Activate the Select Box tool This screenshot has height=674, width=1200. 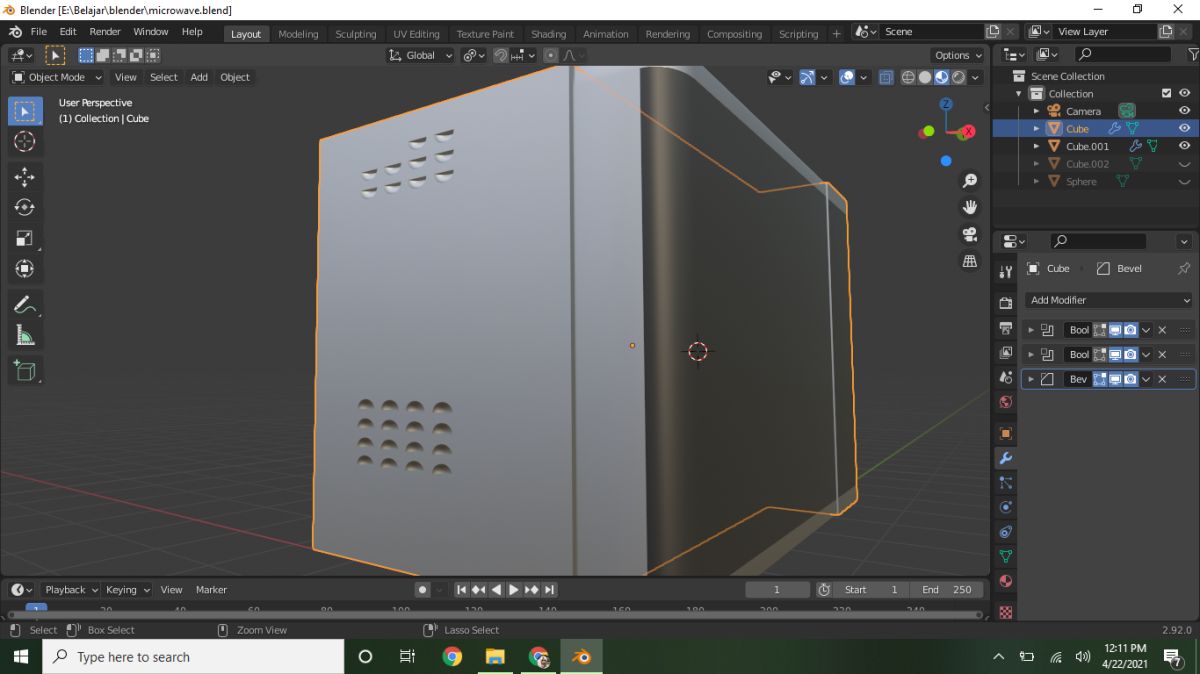click(x=25, y=111)
